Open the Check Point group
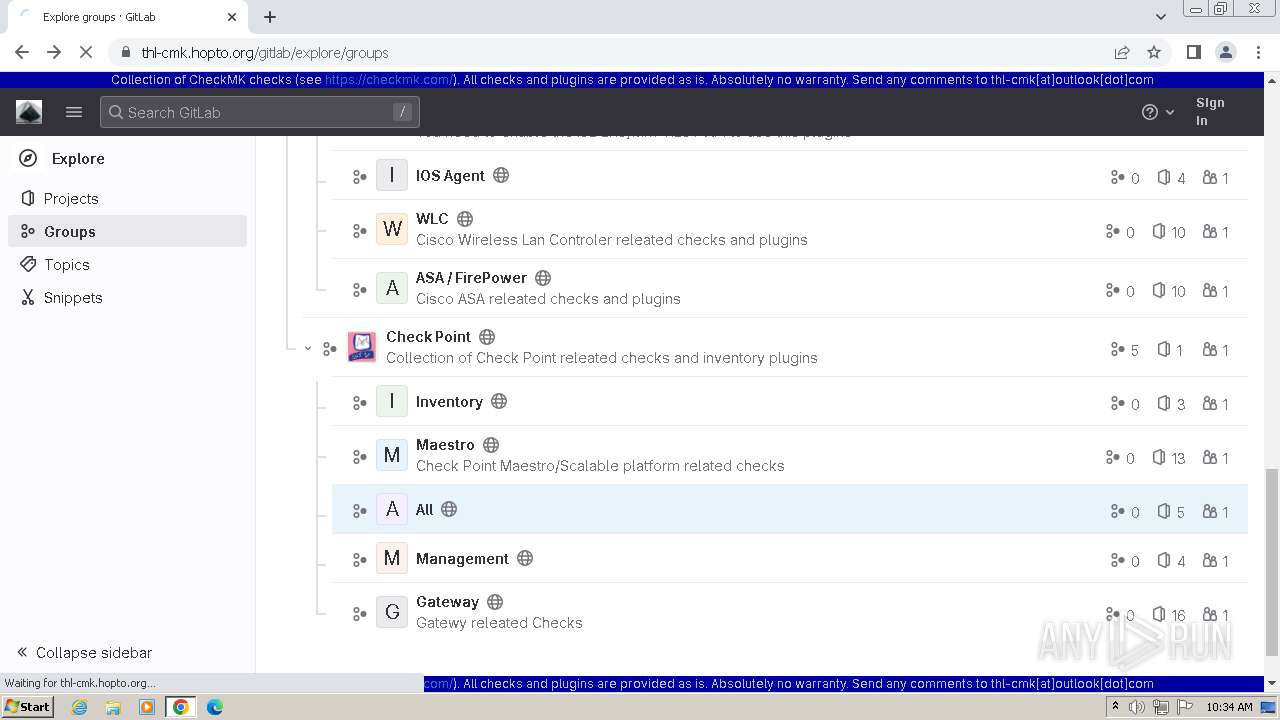Viewport: 1280px width, 720px height. 428,336
